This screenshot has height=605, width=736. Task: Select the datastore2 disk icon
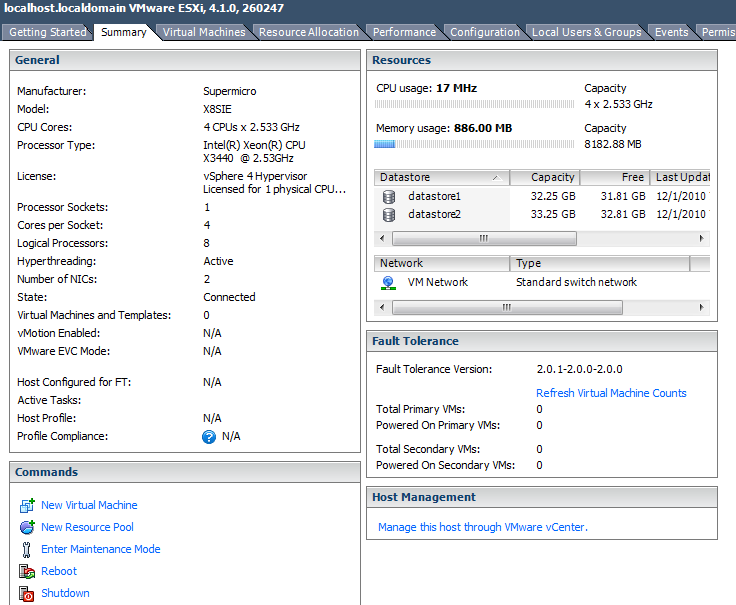coord(389,214)
